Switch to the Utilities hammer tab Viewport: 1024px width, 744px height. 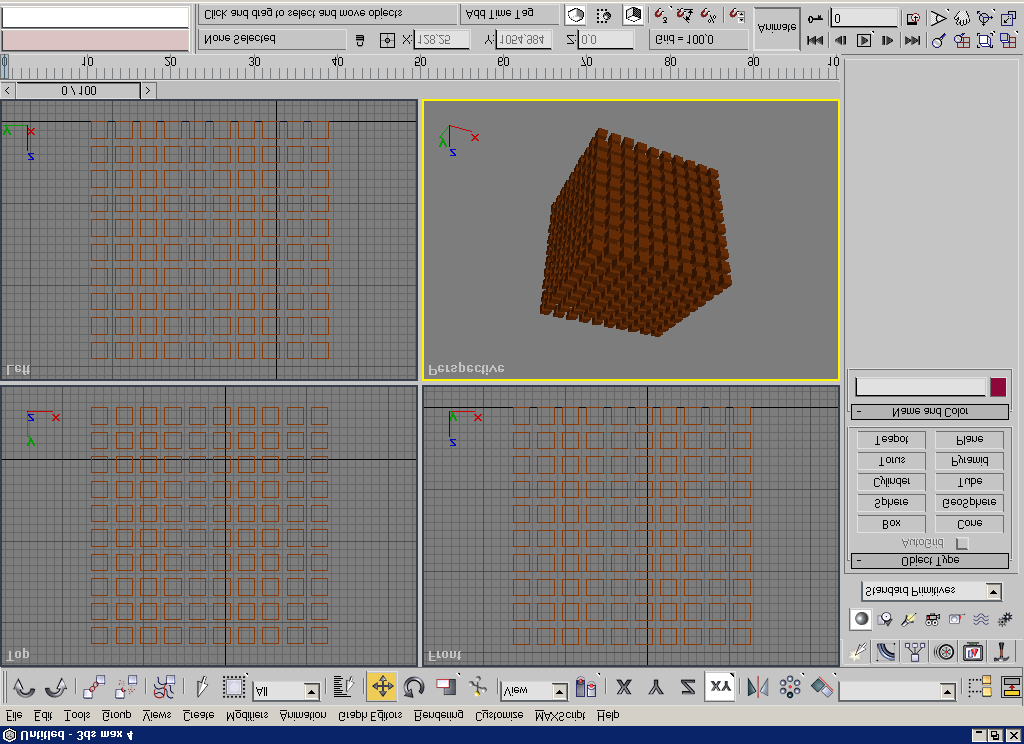click(x=1002, y=651)
